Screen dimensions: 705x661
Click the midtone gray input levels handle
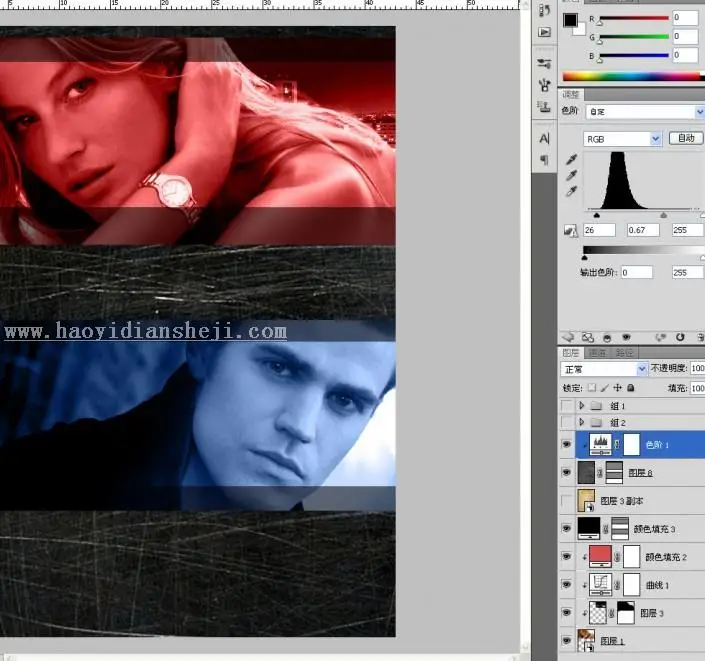click(663, 215)
